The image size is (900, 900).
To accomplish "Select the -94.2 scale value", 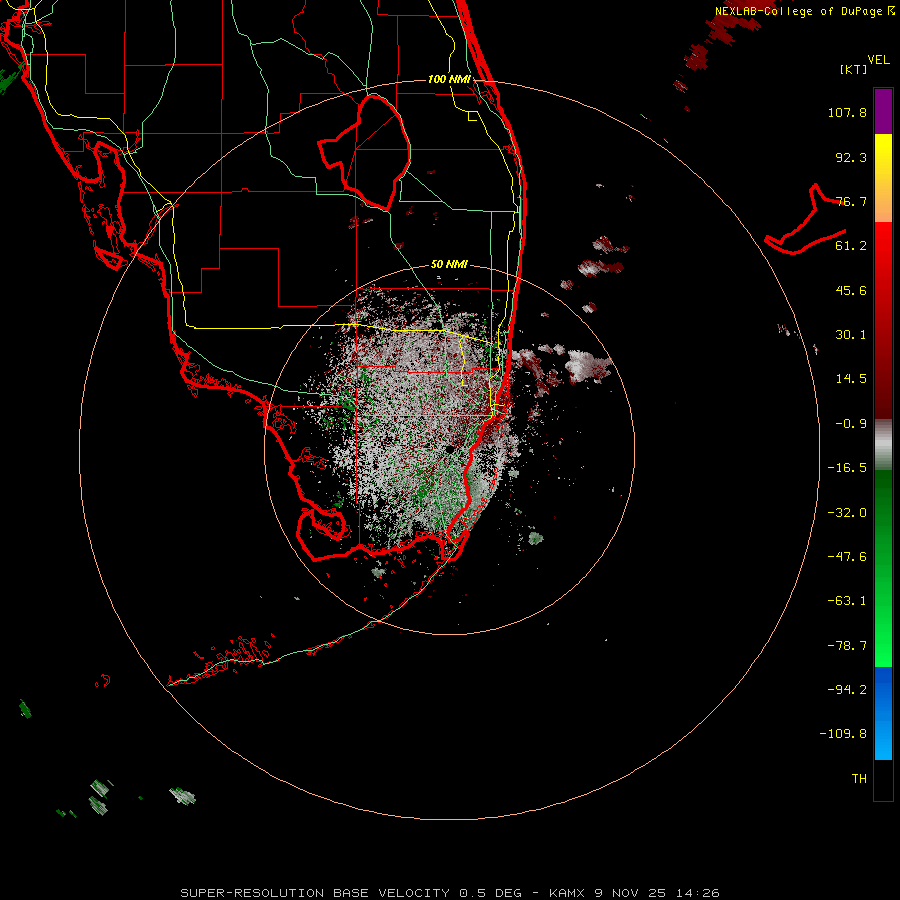I will [847, 689].
